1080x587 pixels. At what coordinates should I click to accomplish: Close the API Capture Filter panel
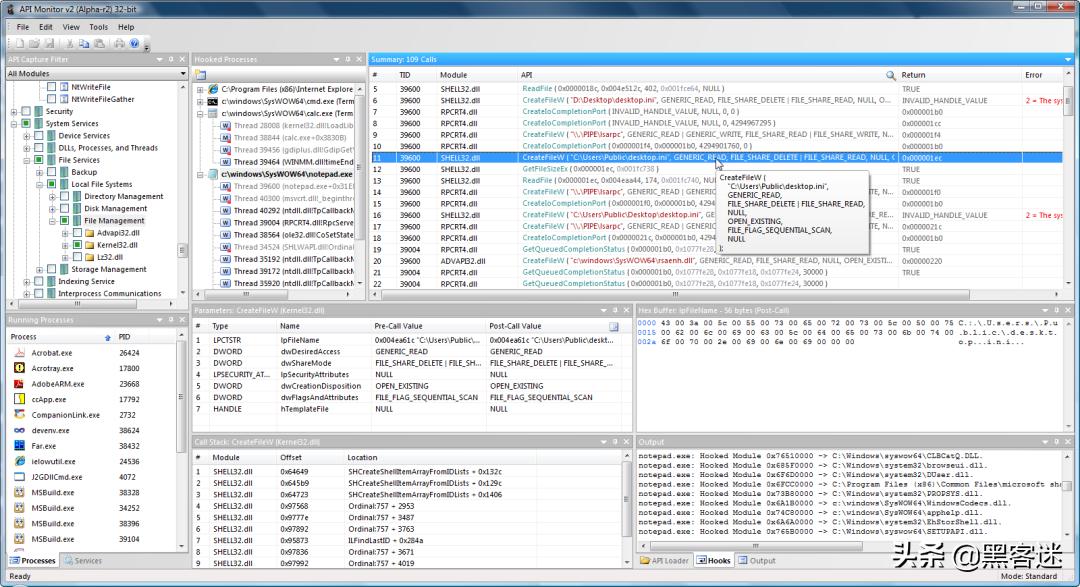coord(182,59)
